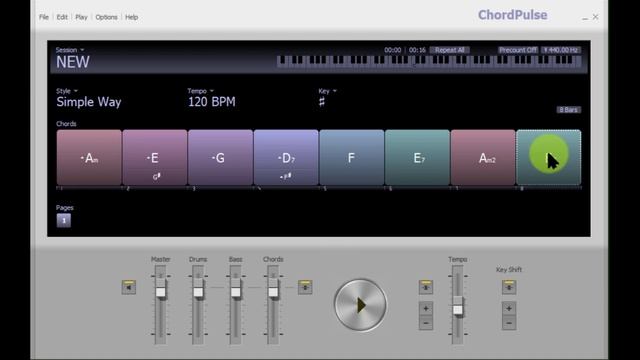Decrease tempo with the minus button
Screen dimensions: 640x360
pos(426,323)
